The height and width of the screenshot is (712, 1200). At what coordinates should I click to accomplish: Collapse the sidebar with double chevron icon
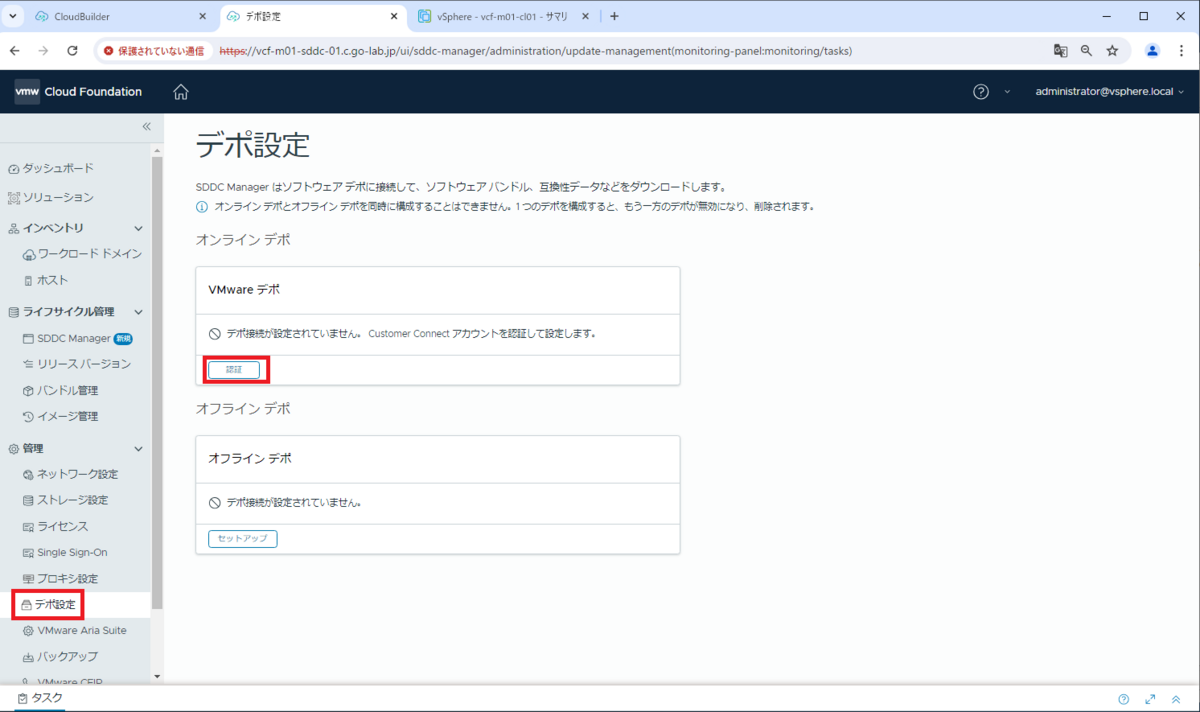point(146,126)
